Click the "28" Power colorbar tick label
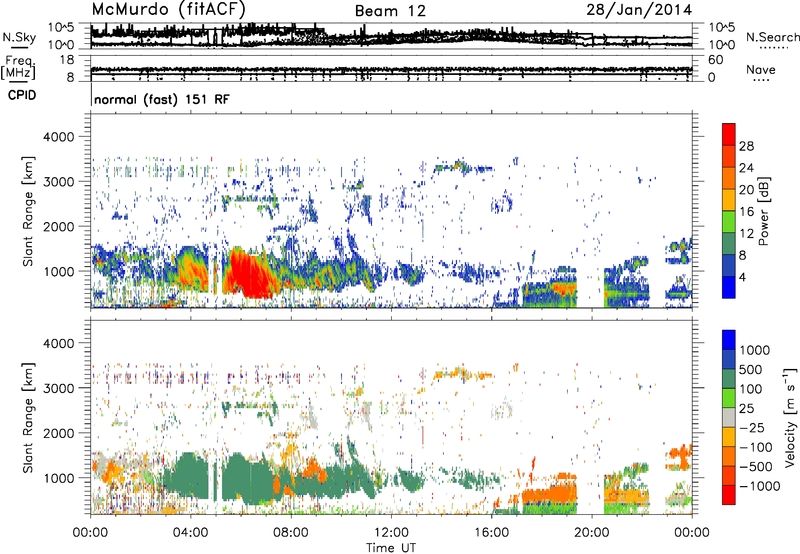Screen dimensions: 800x554 pos(746,146)
